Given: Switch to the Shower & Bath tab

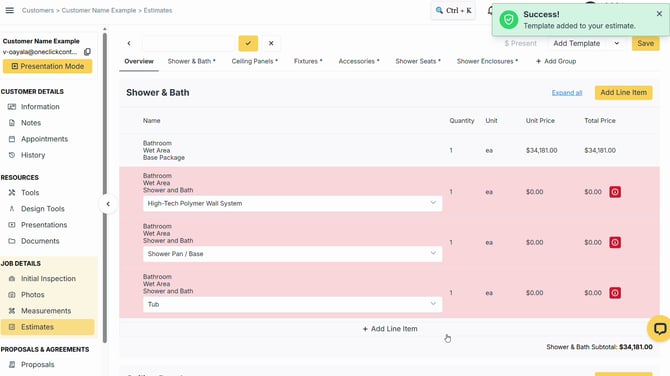Looking at the screenshot, I should point(191,62).
